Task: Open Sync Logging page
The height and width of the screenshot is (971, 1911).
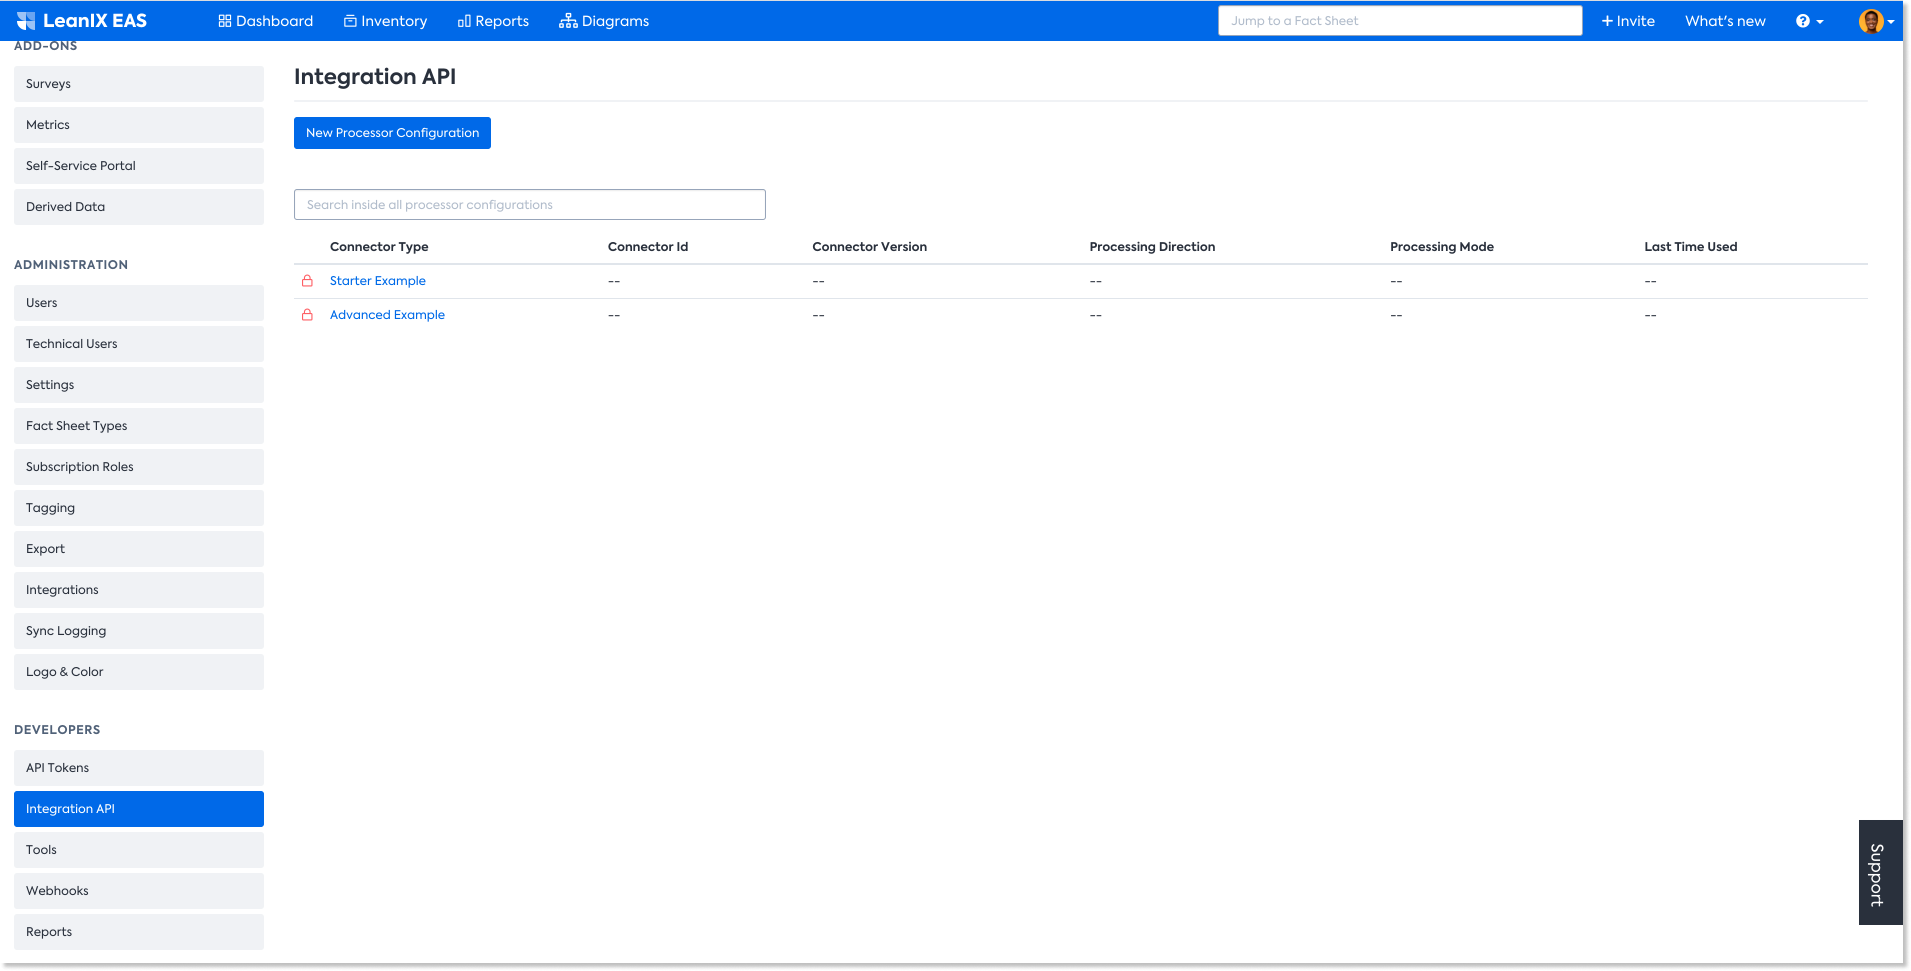Action: [139, 631]
